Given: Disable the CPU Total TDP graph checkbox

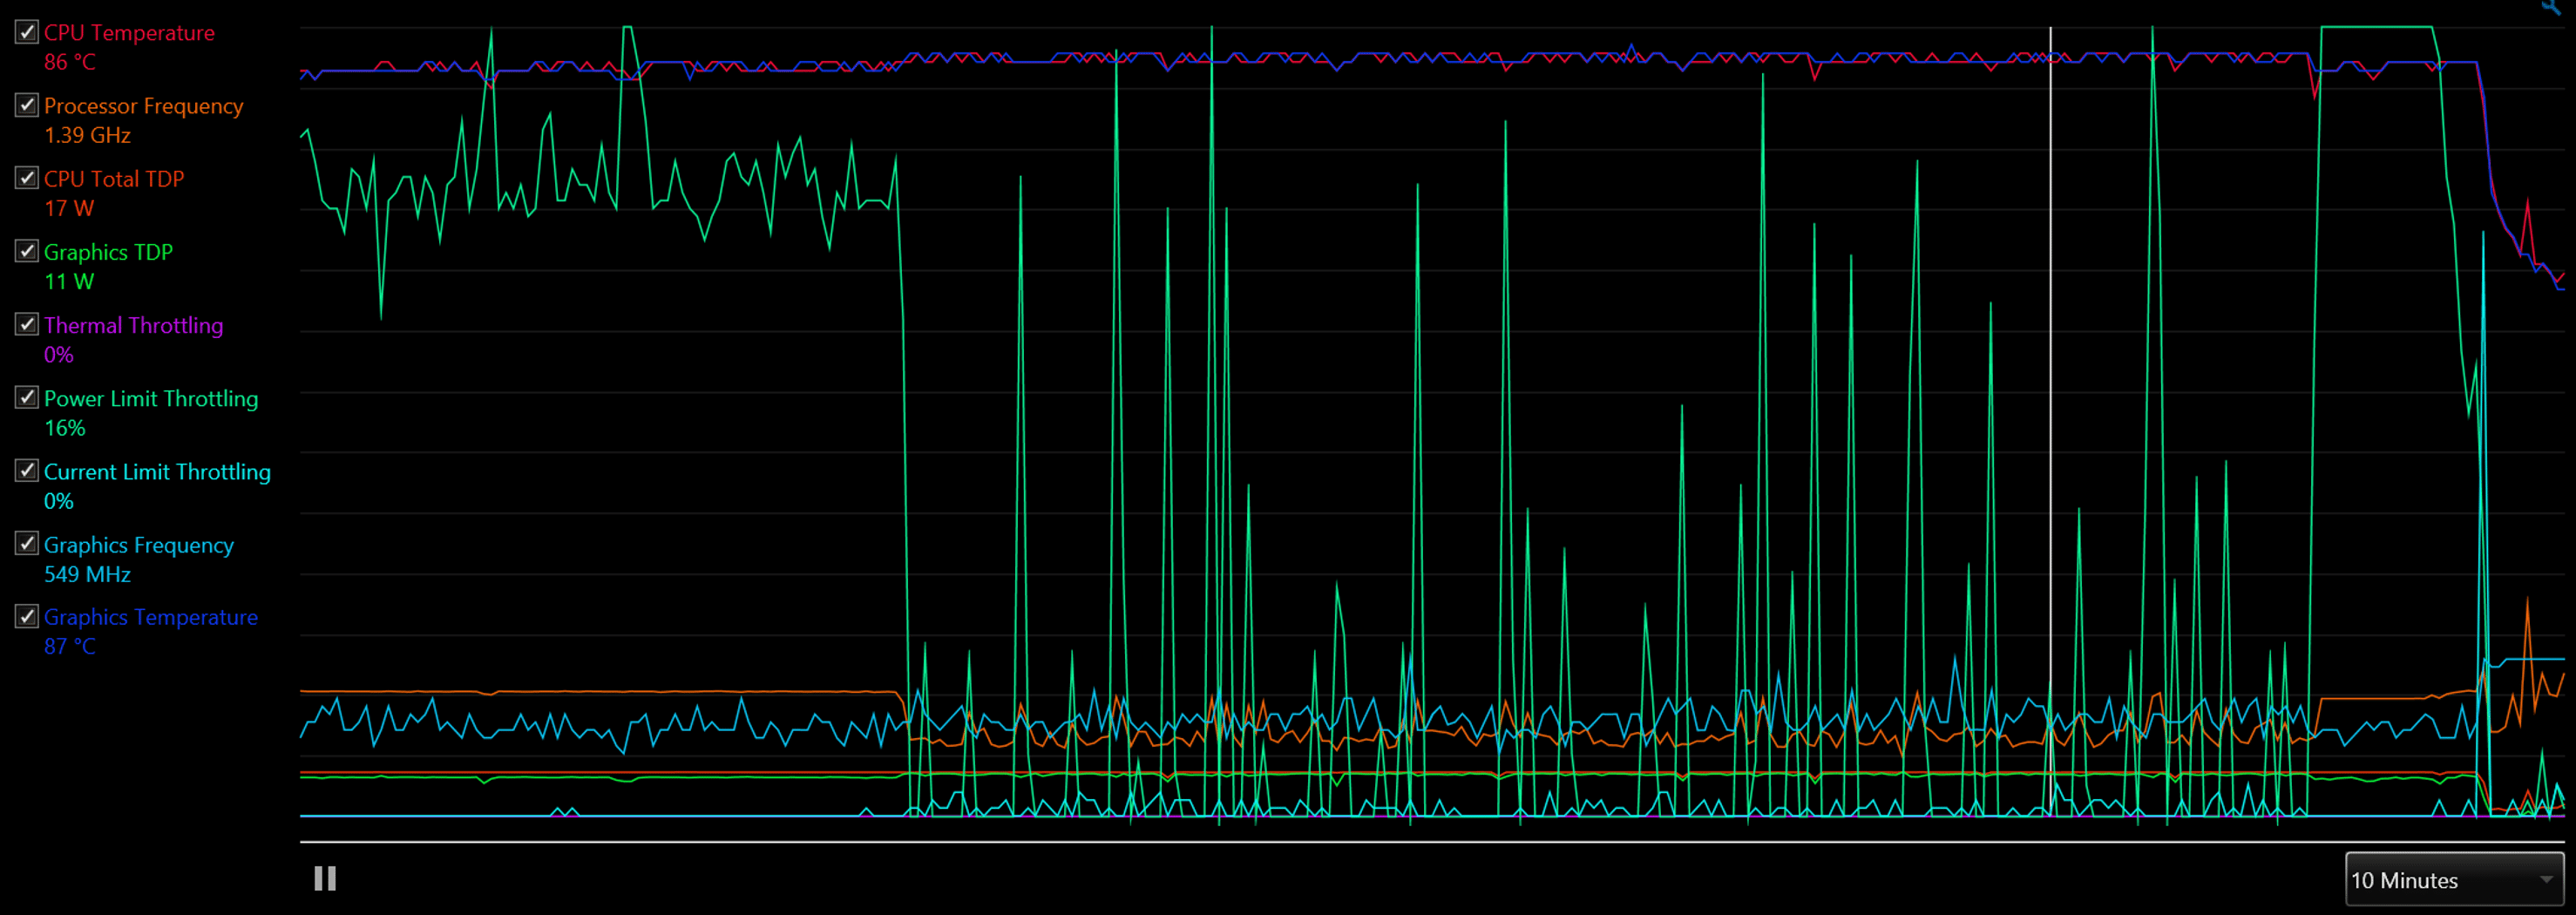Looking at the screenshot, I should pos(27,178).
